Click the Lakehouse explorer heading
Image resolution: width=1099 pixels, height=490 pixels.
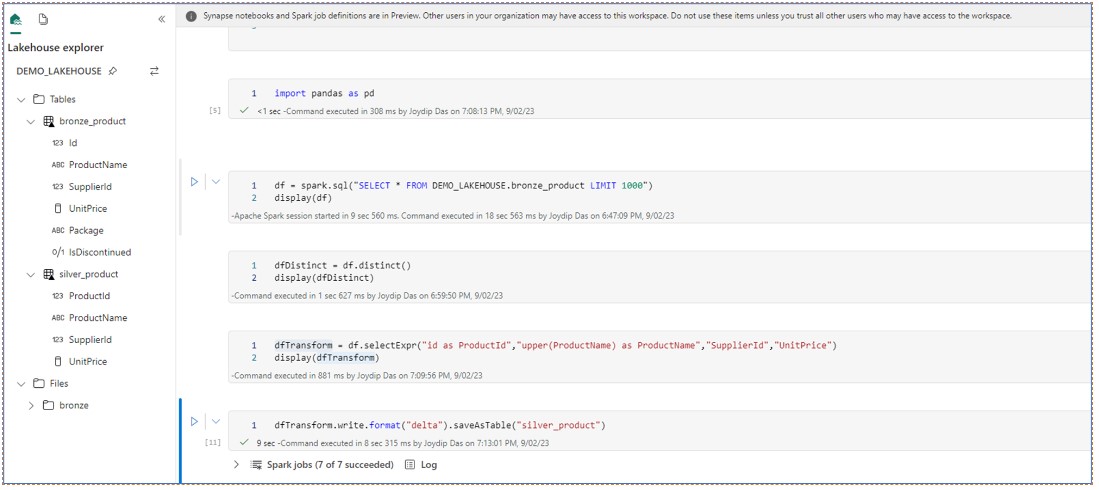point(55,48)
